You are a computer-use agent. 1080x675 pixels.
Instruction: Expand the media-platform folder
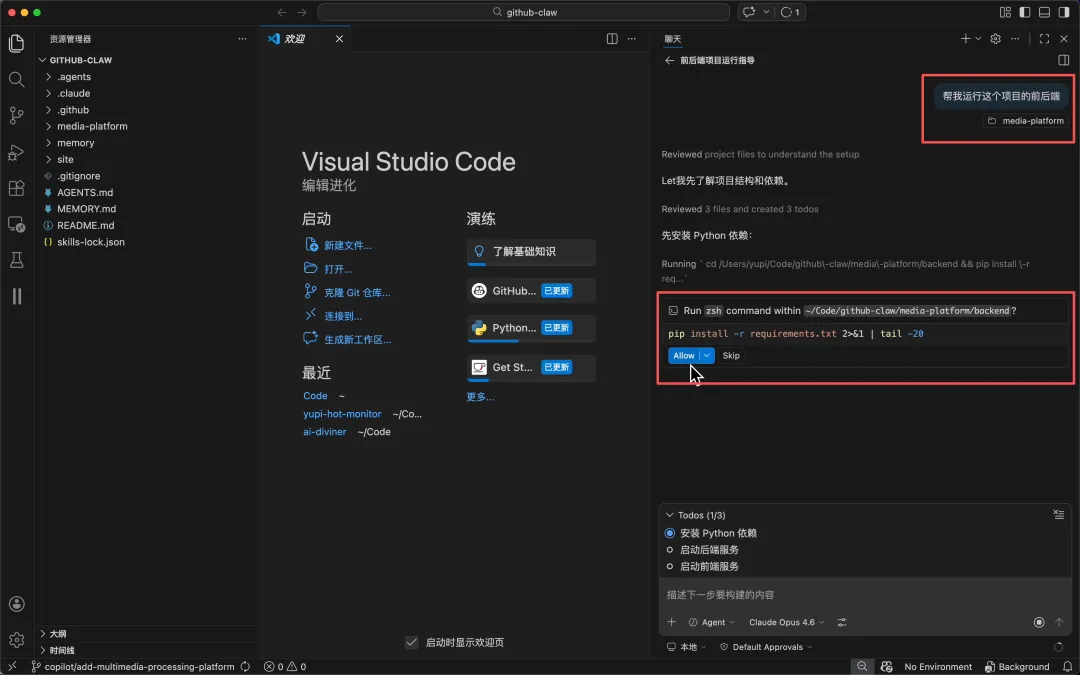pos(92,127)
